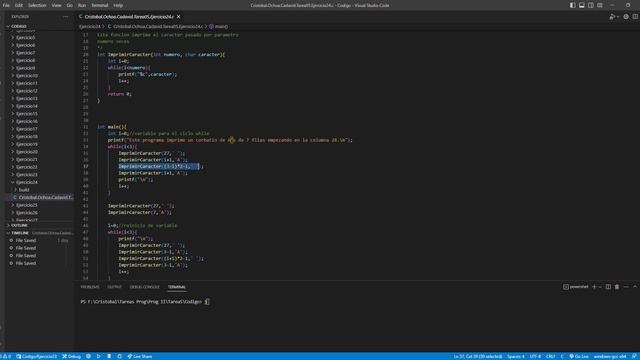
Task: Create a new terminal with plus icon
Action: point(594,287)
